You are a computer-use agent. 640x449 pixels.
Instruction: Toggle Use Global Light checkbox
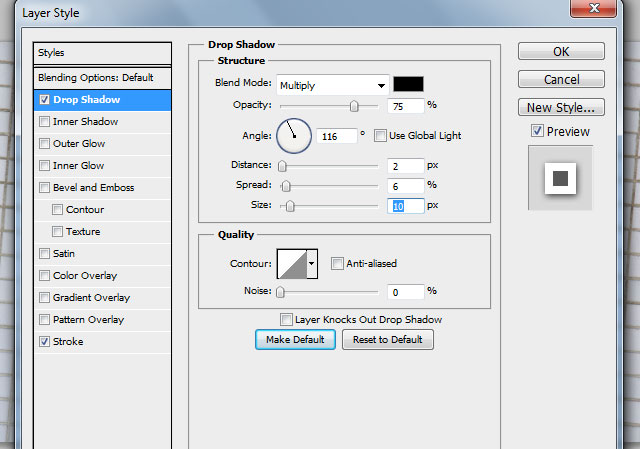click(x=380, y=136)
